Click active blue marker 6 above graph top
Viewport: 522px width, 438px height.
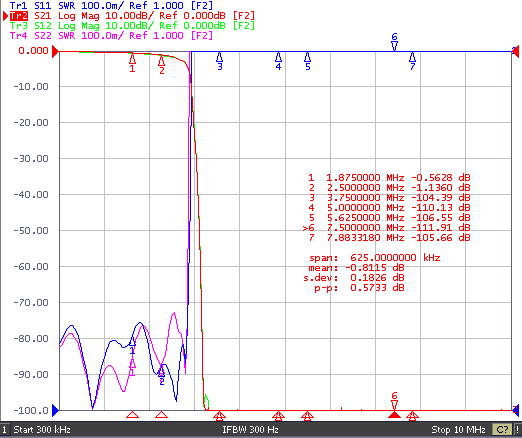pos(394,42)
